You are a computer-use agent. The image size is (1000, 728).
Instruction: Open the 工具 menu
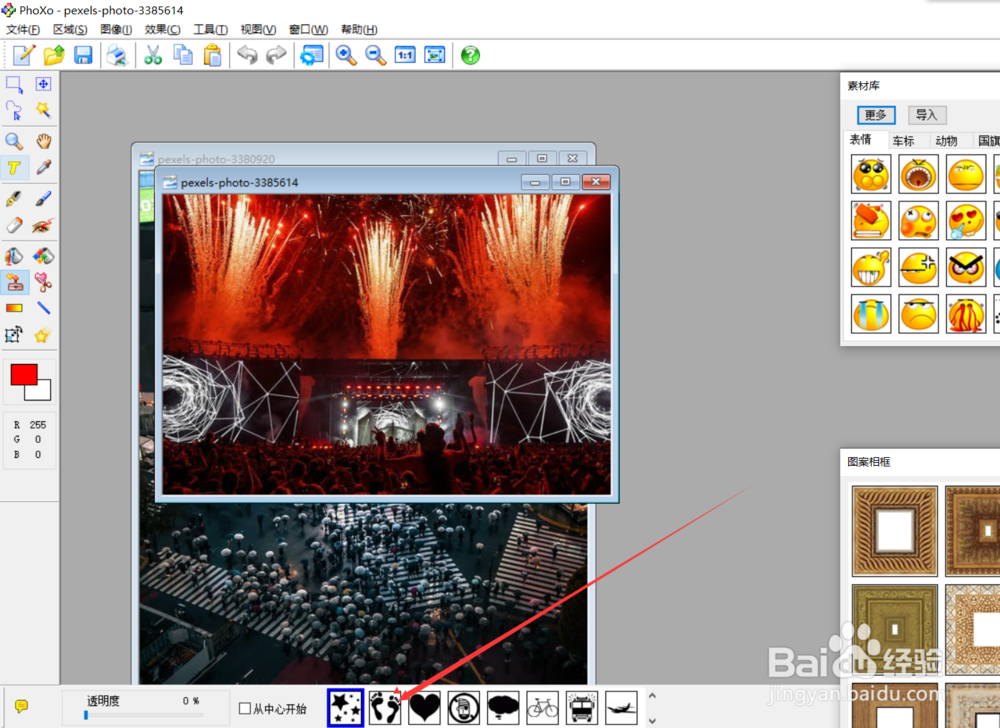tap(210, 29)
